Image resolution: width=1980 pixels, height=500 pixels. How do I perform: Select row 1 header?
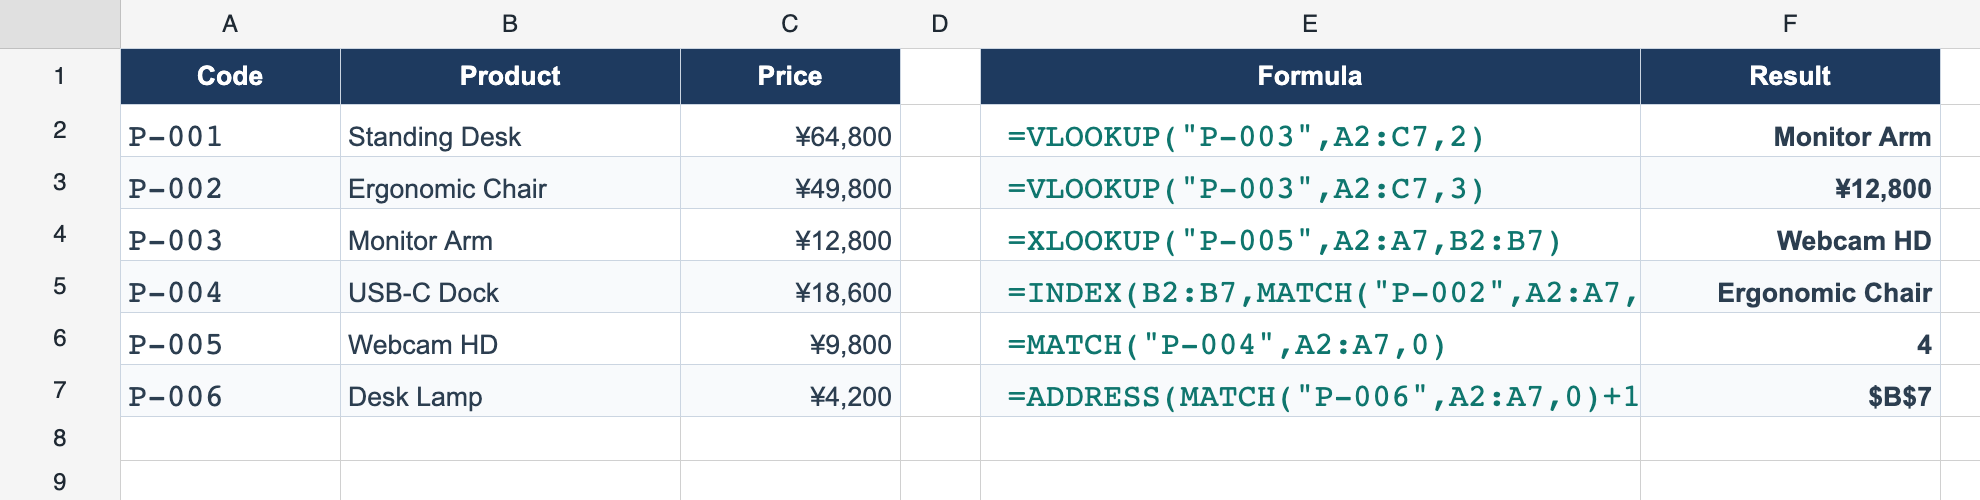(60, 77)
